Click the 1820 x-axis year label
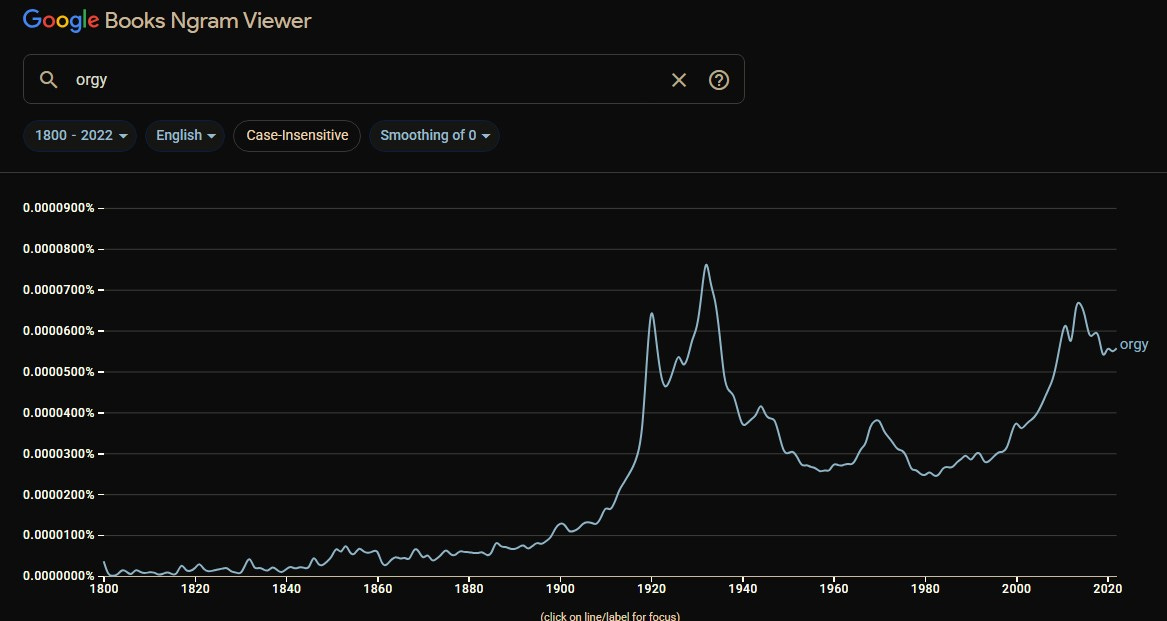This screenshot has width=1167, height=621. coord(196,588)
